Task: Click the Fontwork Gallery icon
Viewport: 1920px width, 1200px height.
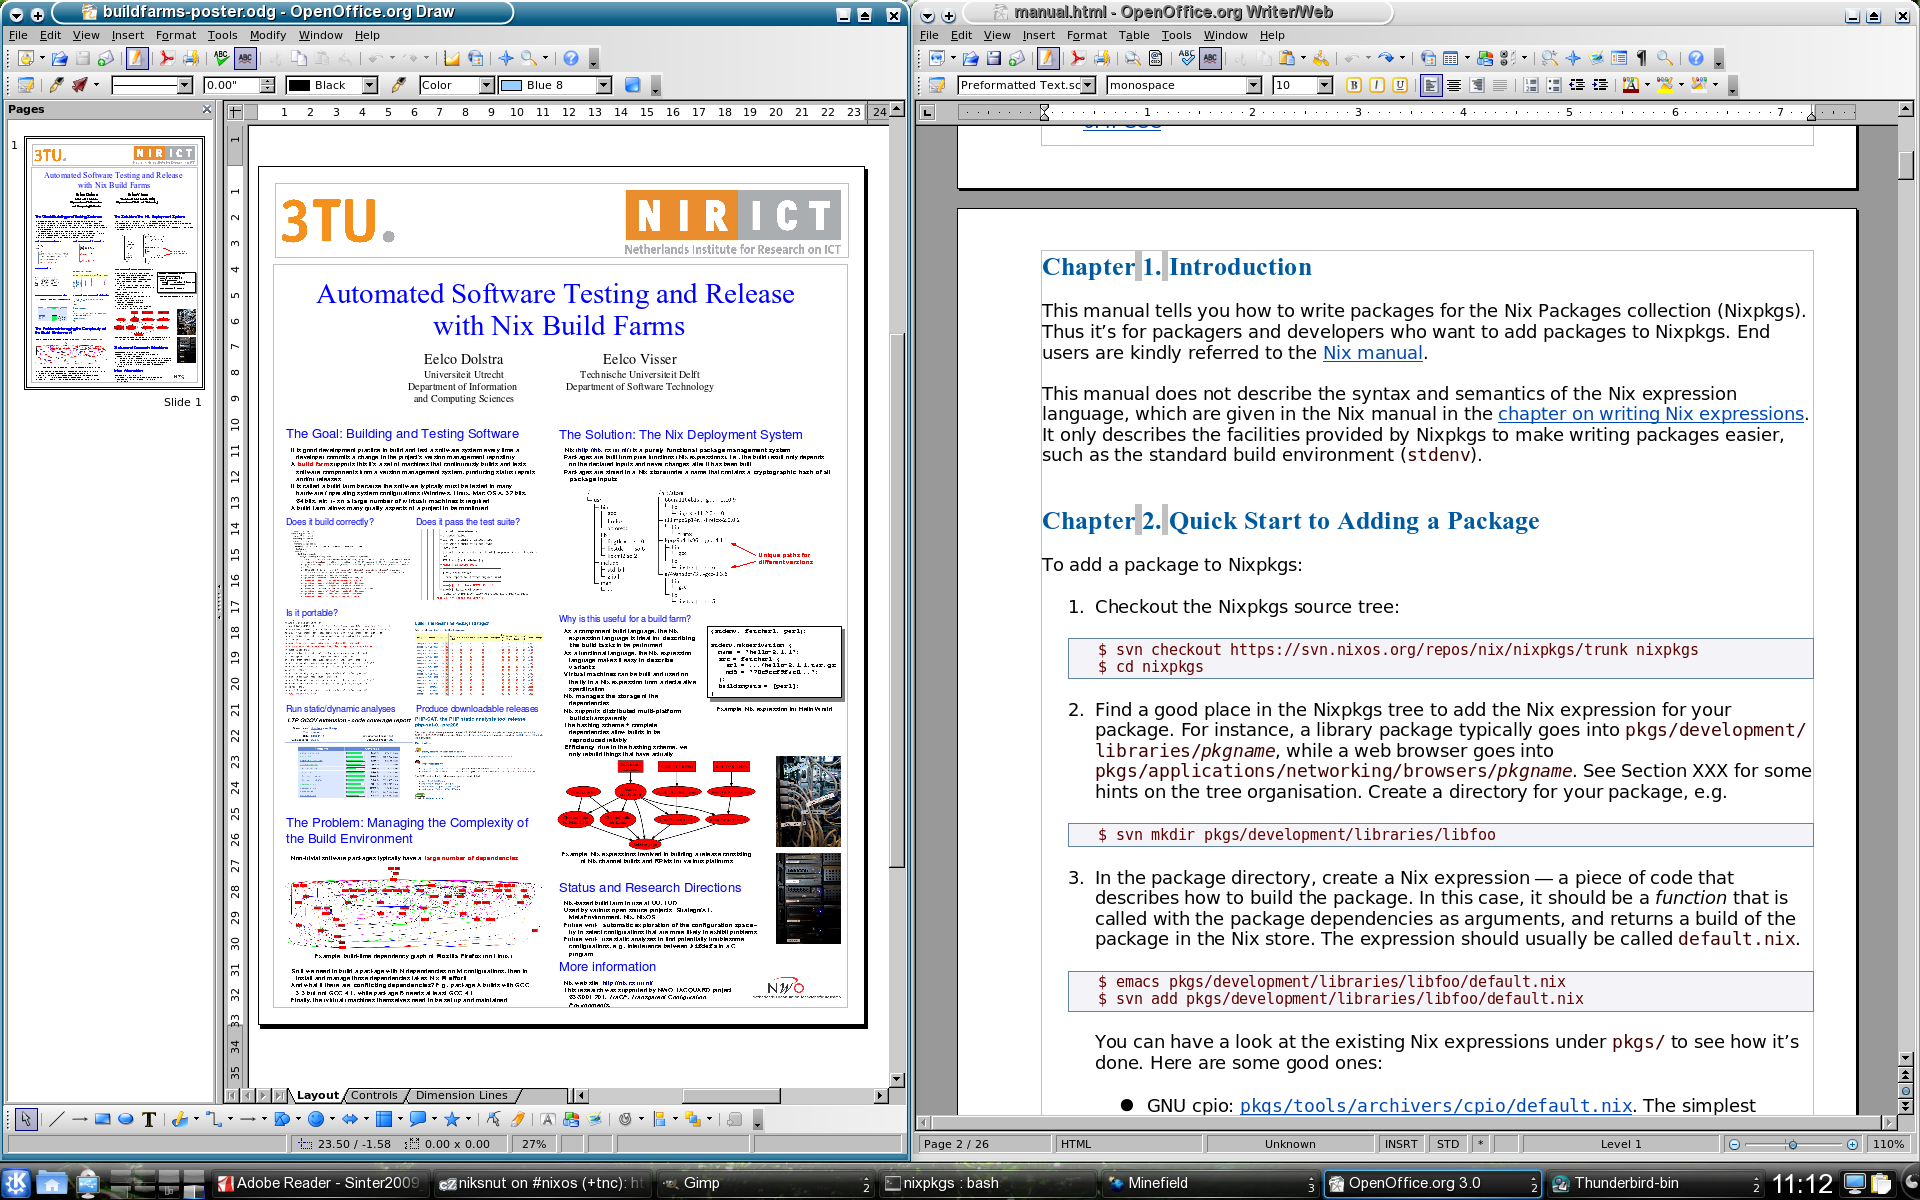Action: pyautogui.click(x=547, y=1119)
